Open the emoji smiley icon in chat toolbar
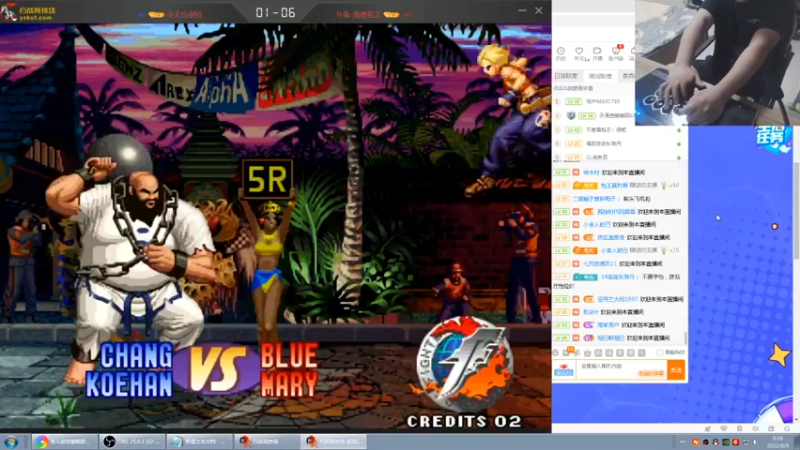The image size is (800, 450). 556,353
